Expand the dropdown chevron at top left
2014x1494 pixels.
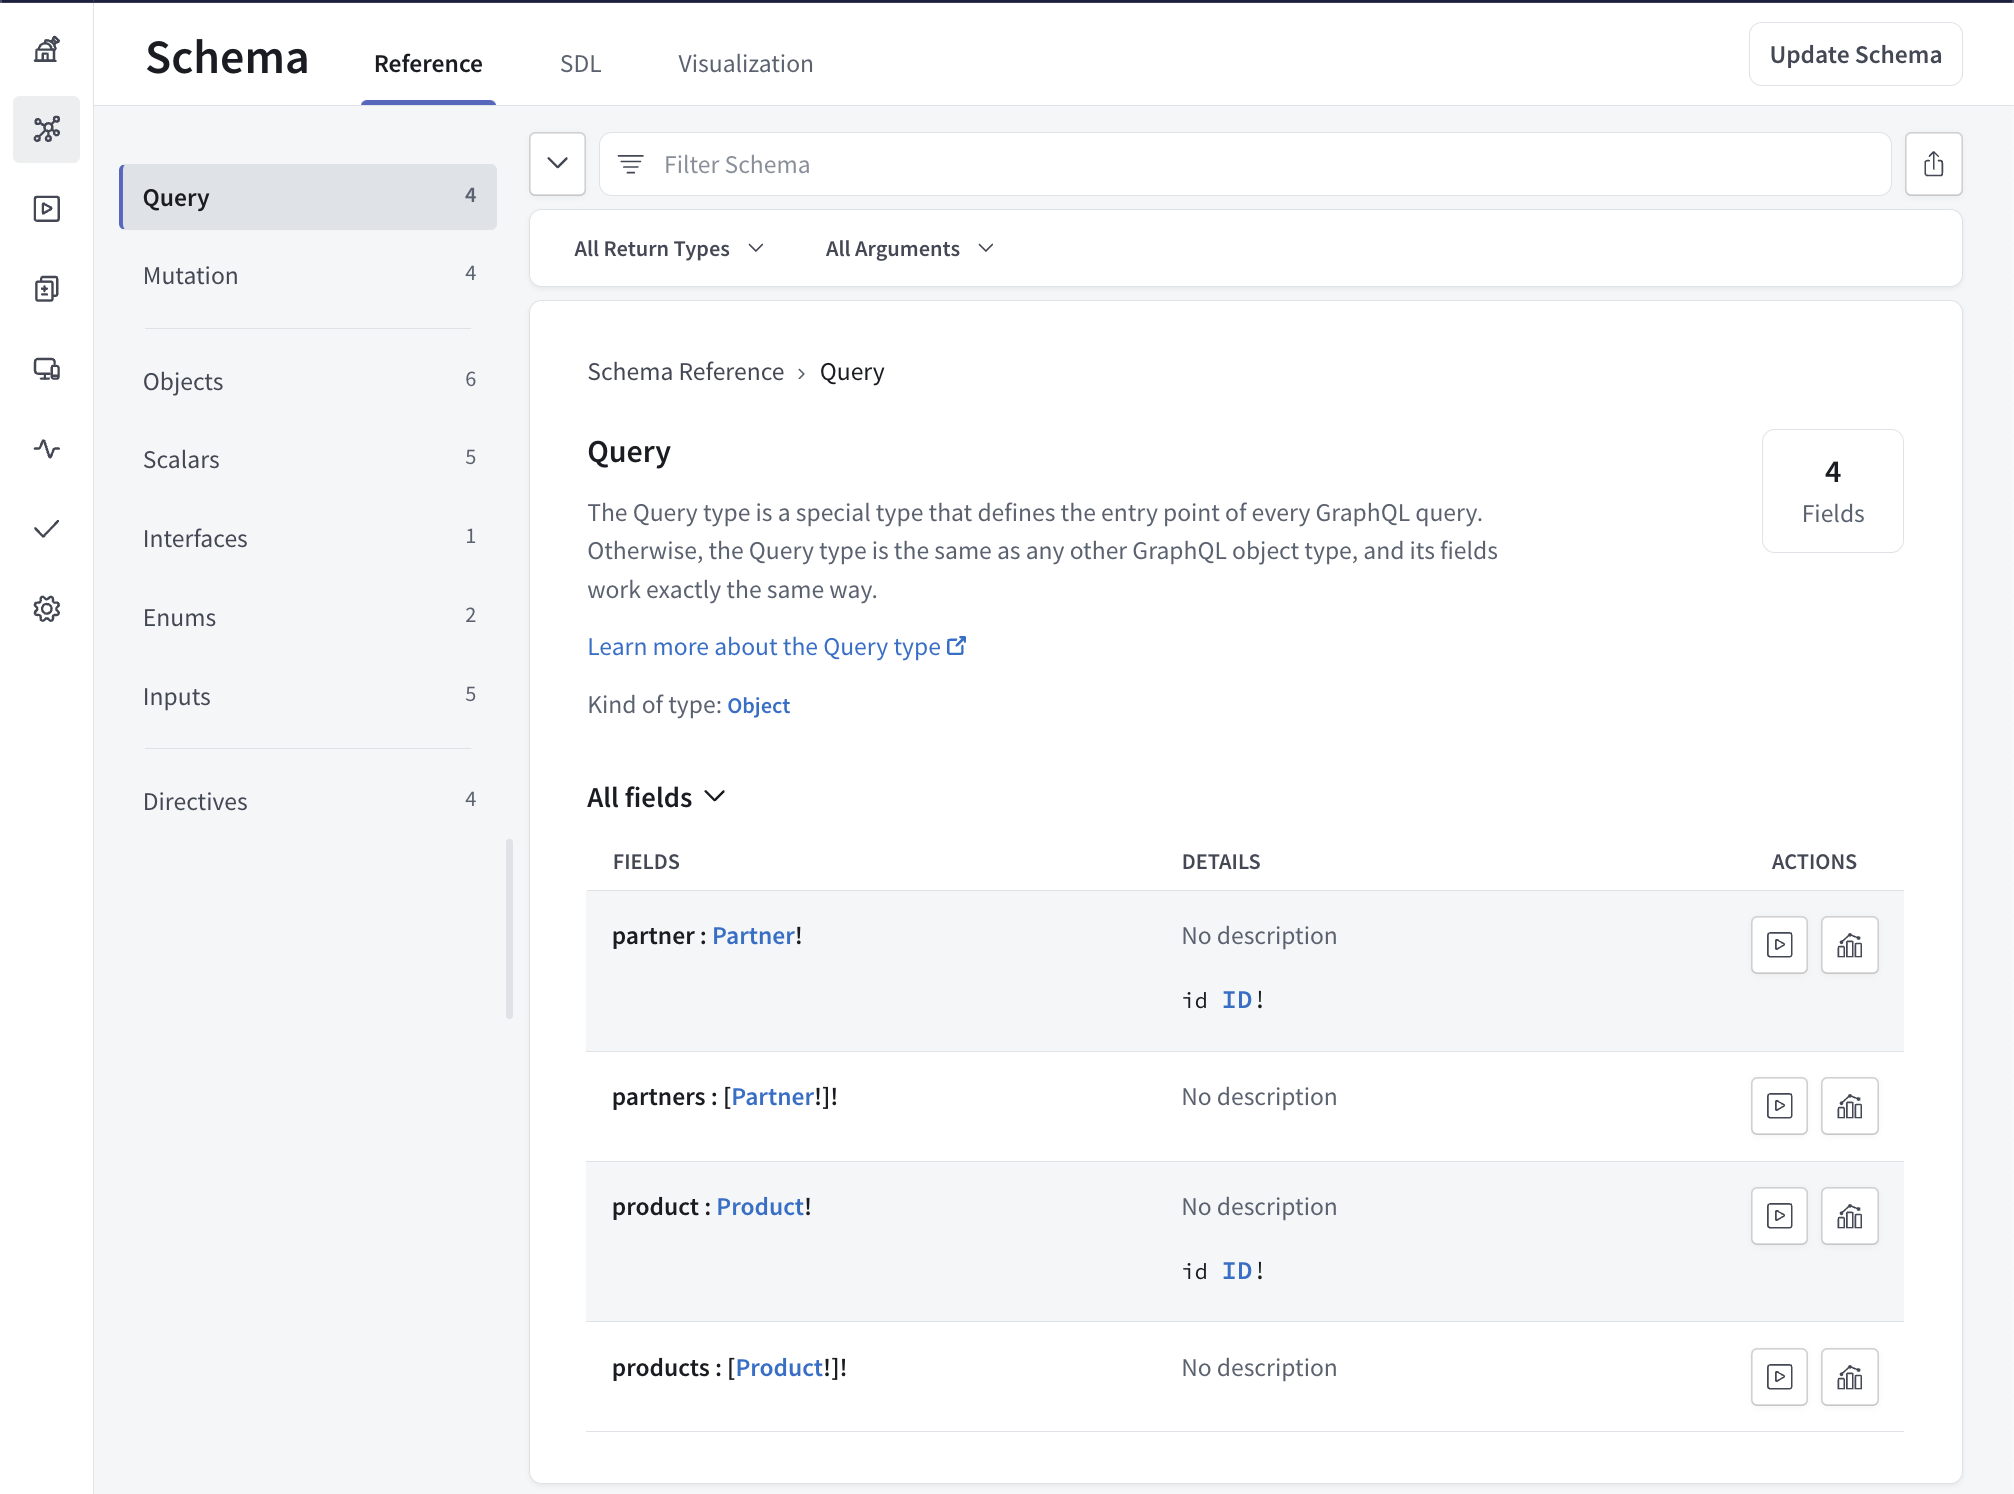point(557,162)
